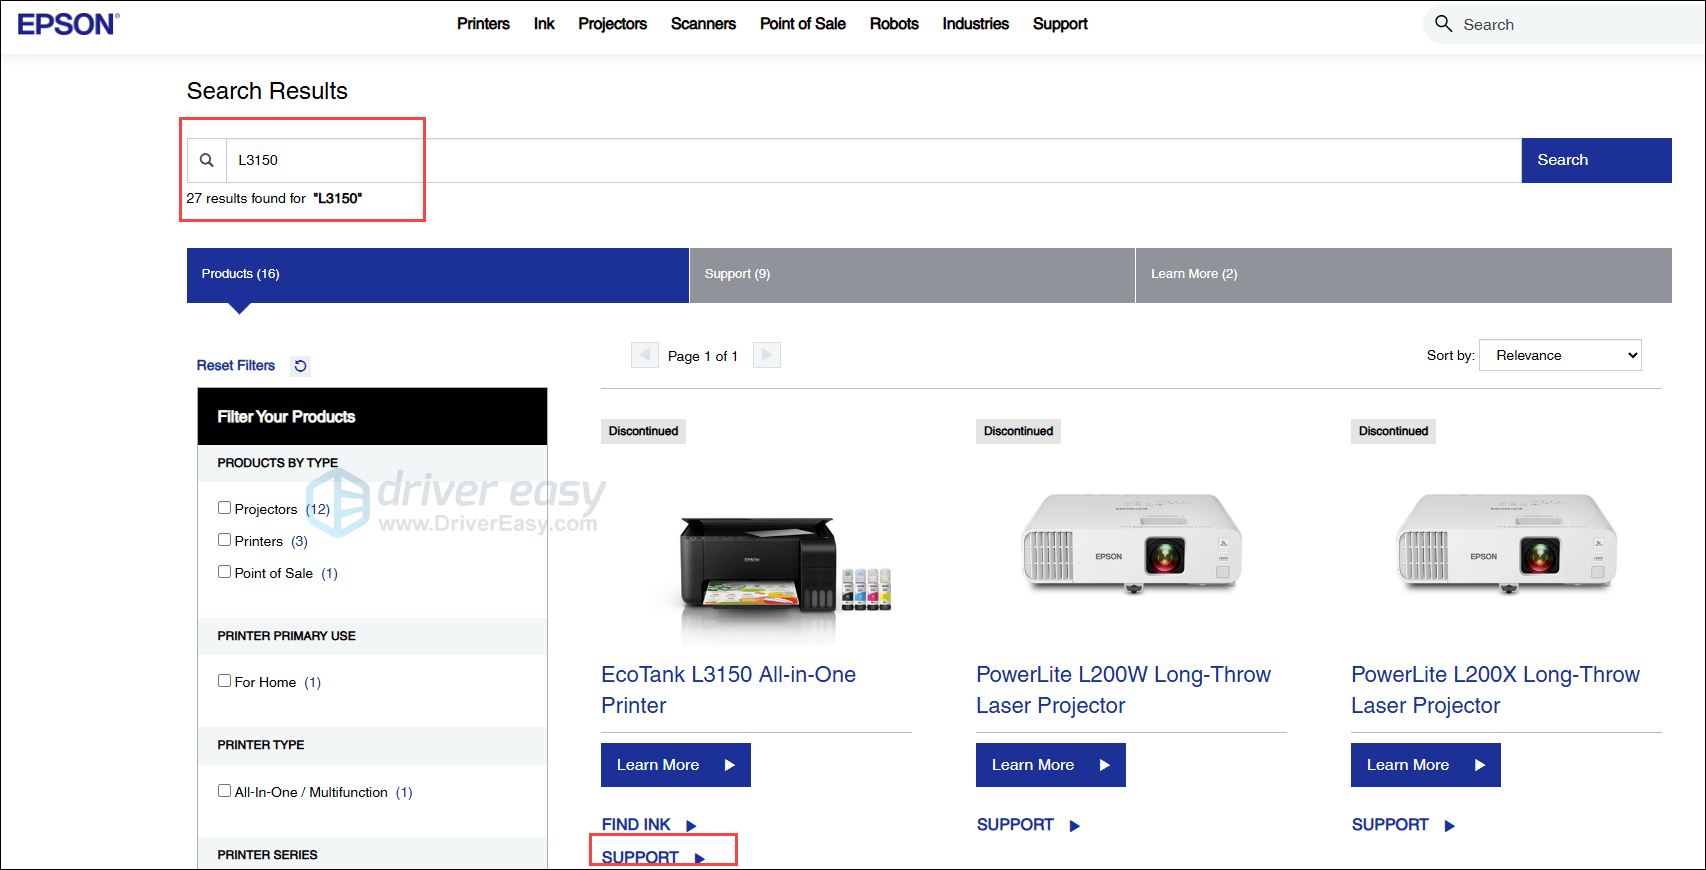Open the Sort by Relevance dropdown
Image resolution: width=1706 pixels, height=870 pixels.
point(1560,355)
